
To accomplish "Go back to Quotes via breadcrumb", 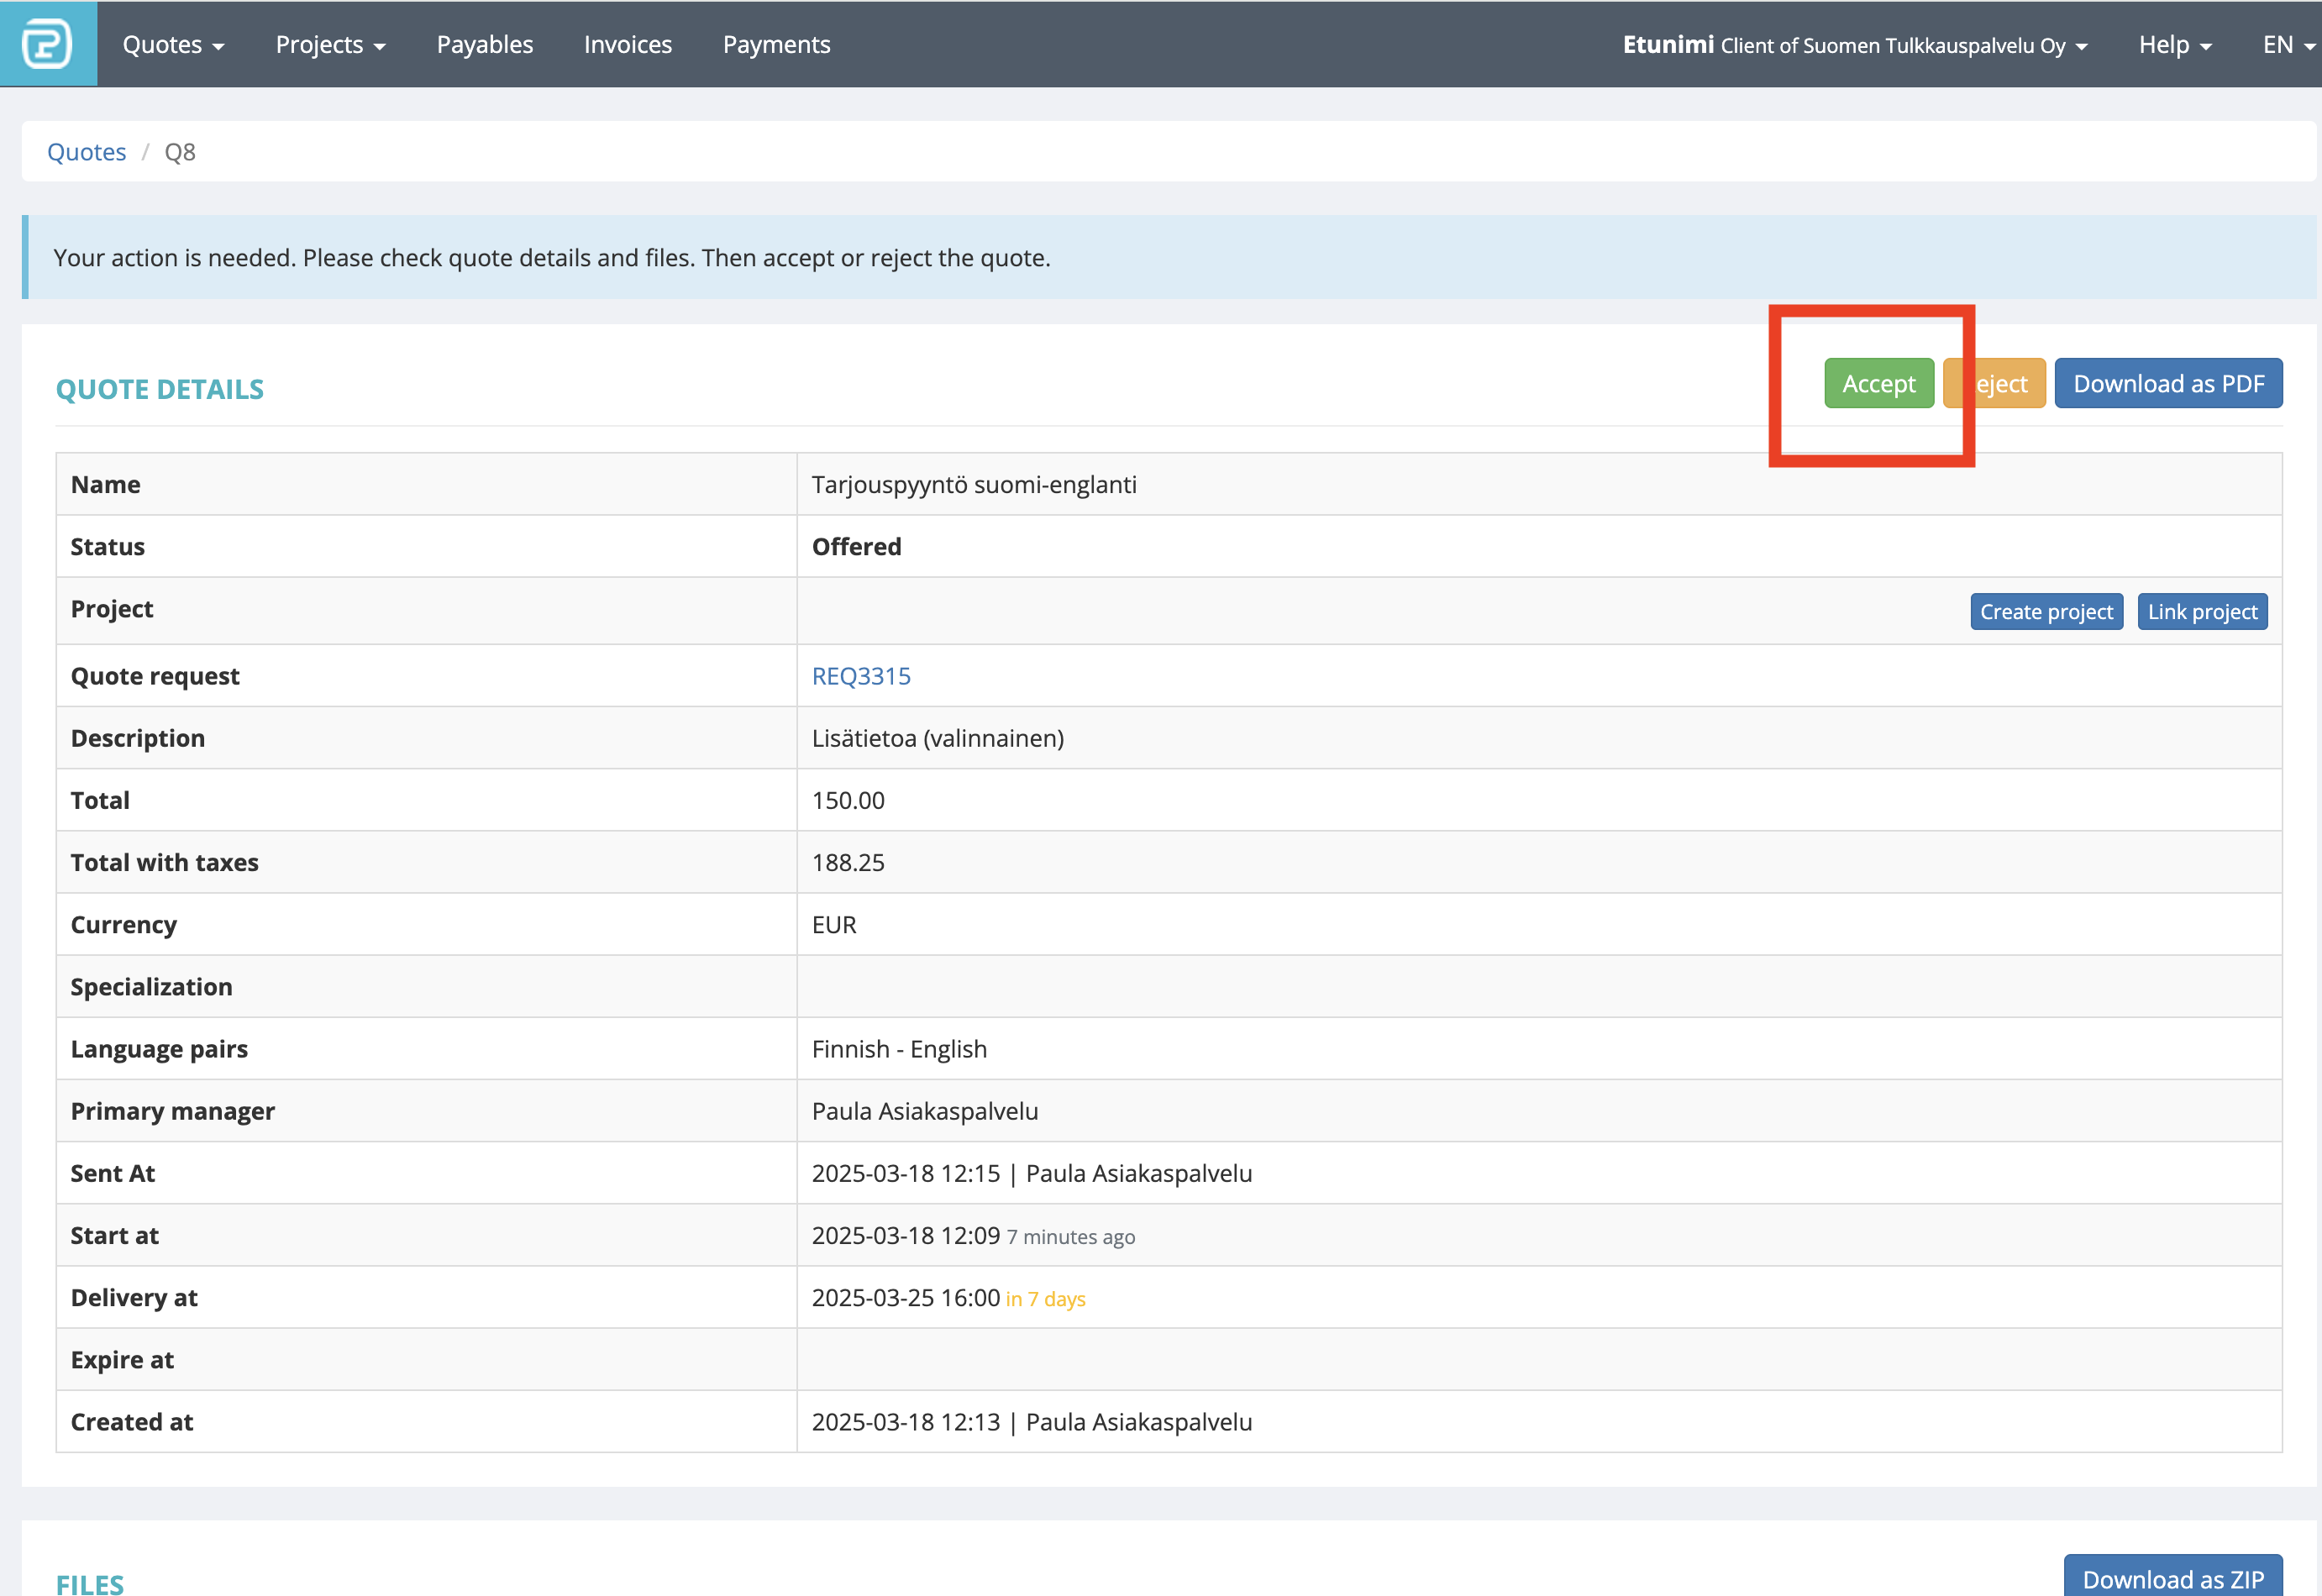I will [87, 152].
